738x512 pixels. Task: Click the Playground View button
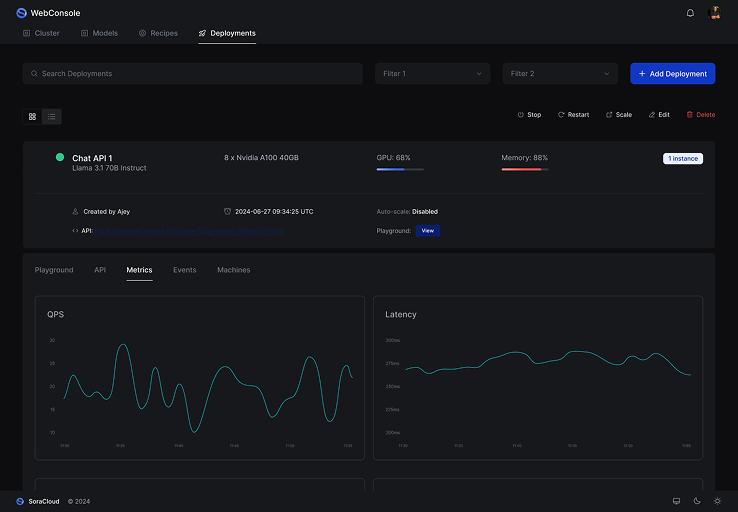click(428, 231)
